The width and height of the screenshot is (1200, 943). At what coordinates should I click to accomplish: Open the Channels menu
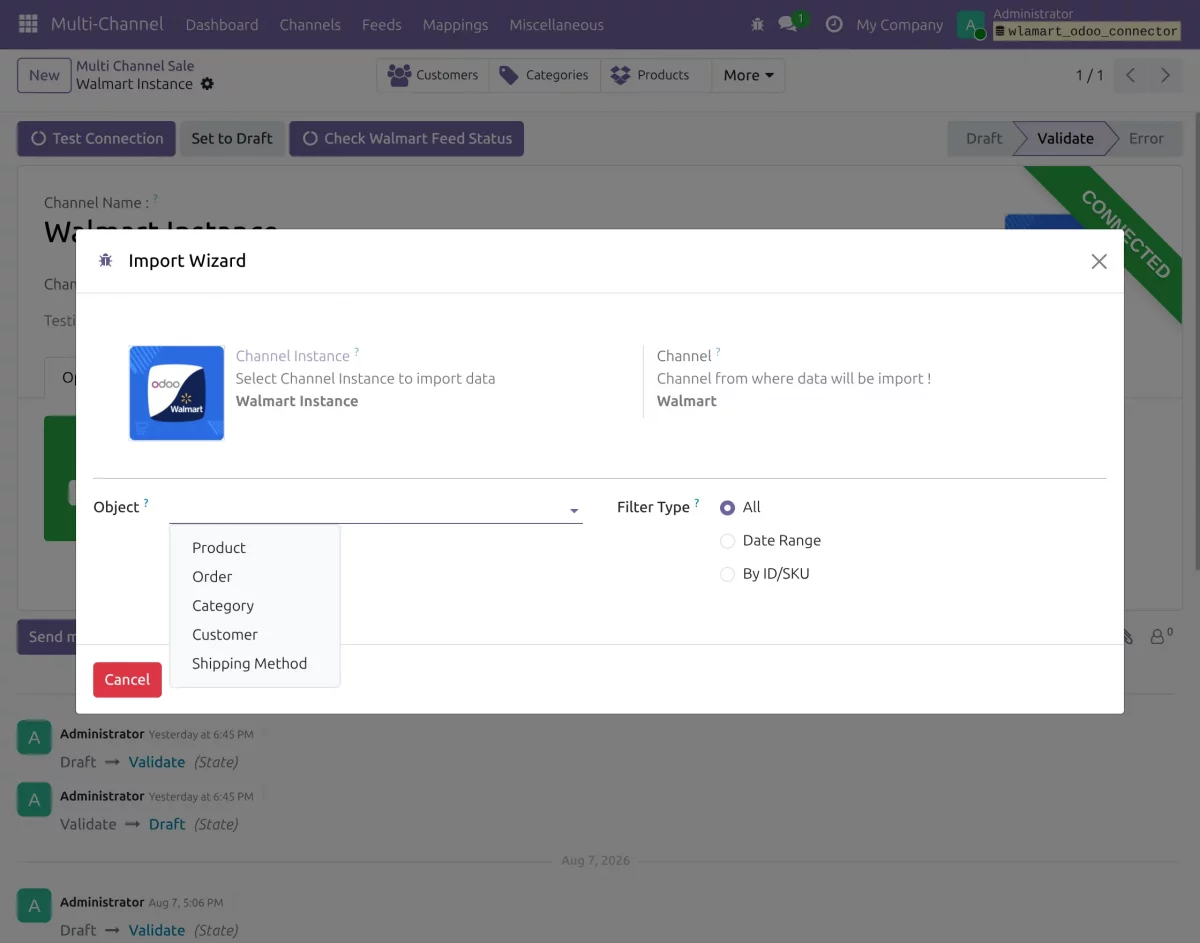[x=310, y=24]
